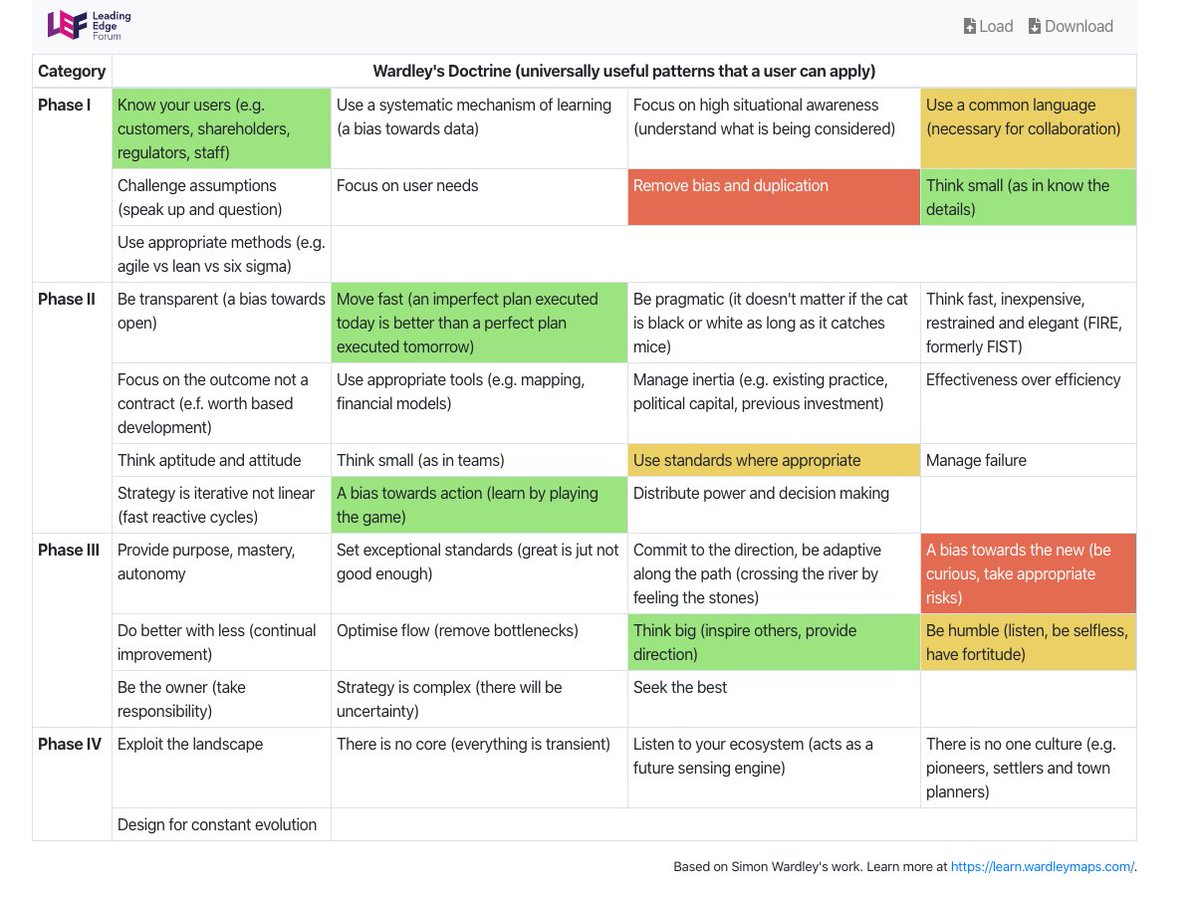Click the 'Be humble' yellow cell
1200x900 pixels.
[x=1027, y=642]
